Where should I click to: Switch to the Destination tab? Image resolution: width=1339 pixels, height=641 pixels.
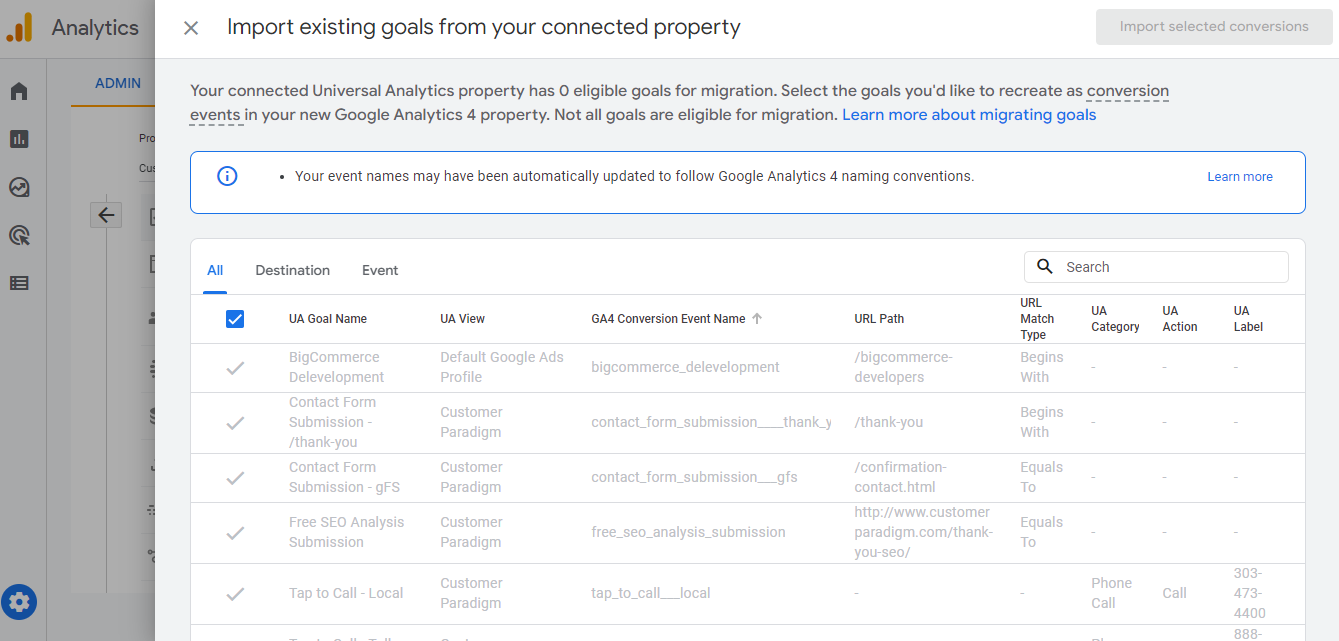pos(292,270)
